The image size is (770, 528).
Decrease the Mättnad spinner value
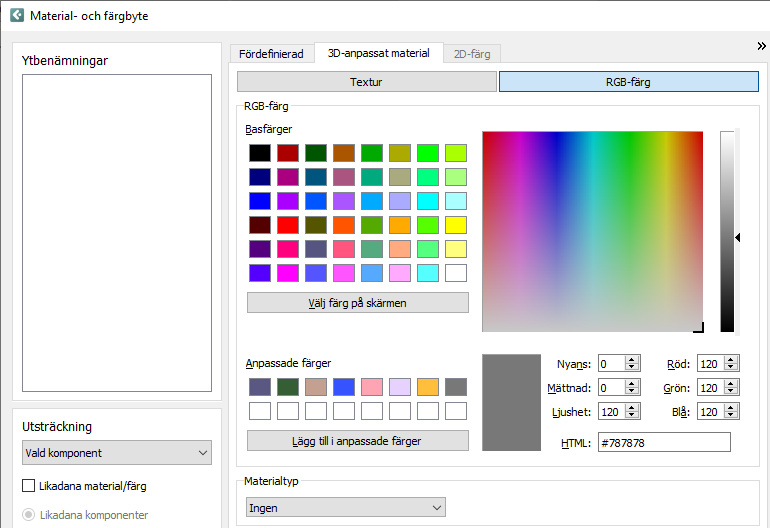coord(632,392)
